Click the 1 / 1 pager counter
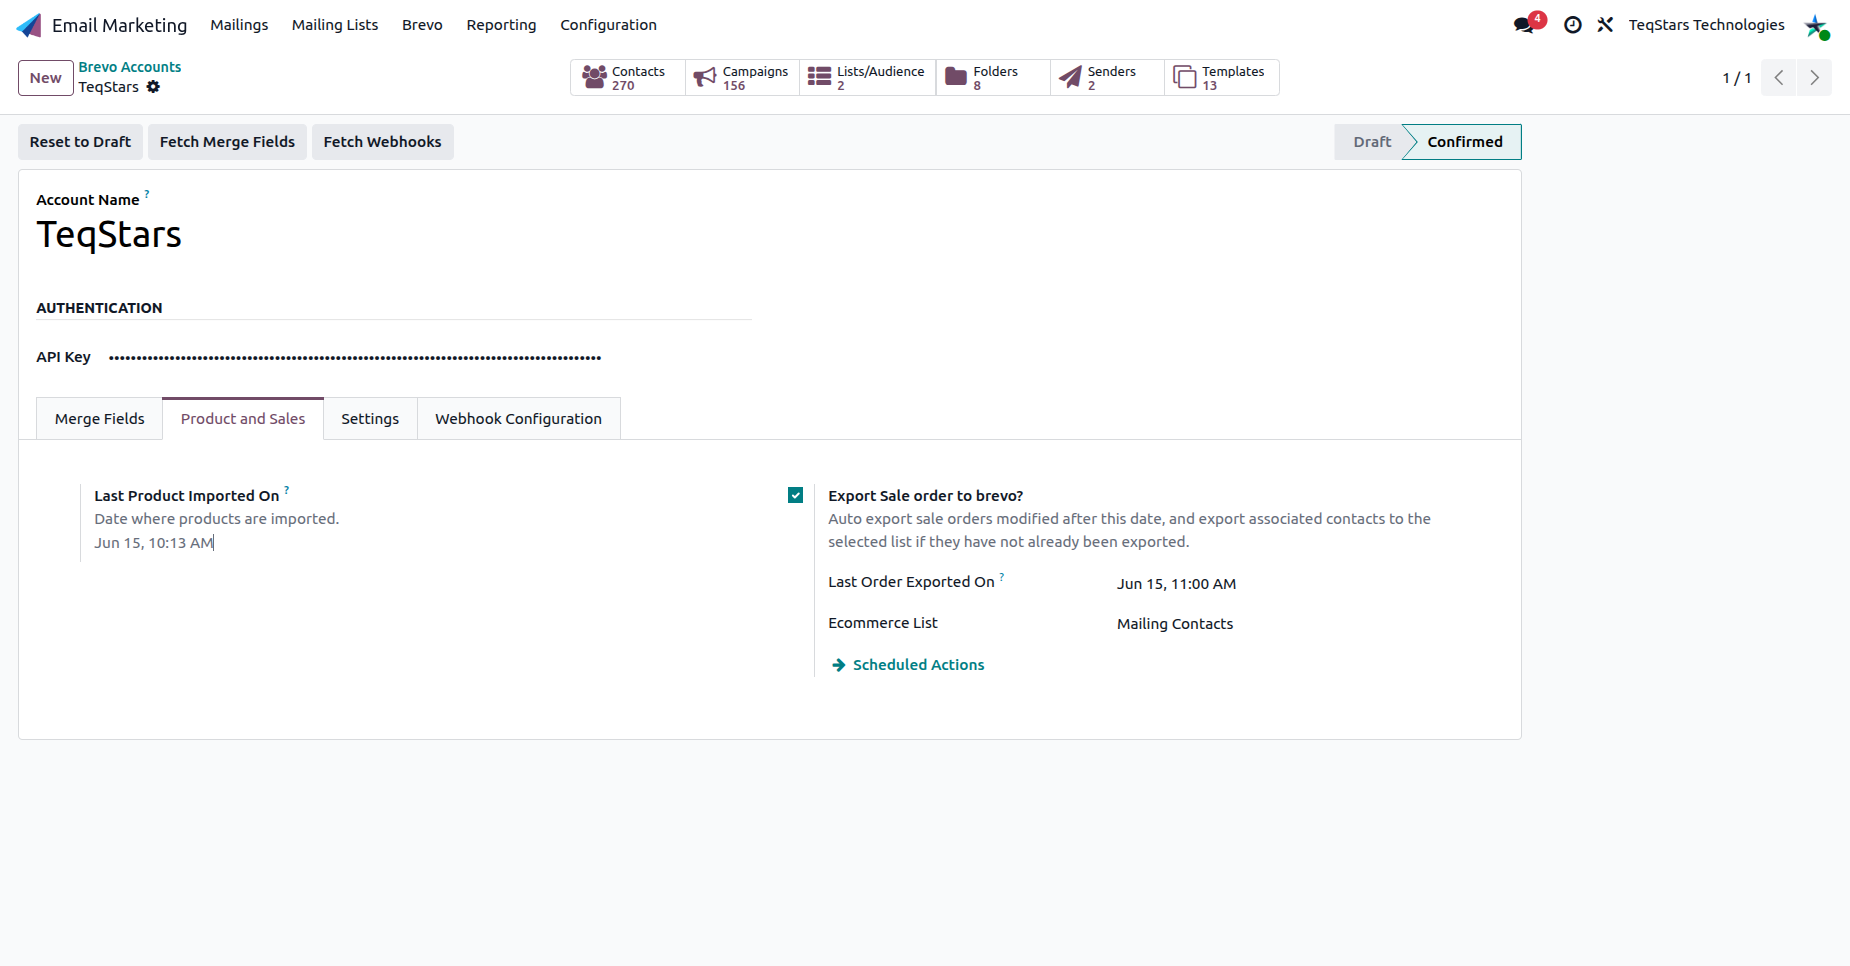The image size is (1850, 966). tap(1737, 78)
